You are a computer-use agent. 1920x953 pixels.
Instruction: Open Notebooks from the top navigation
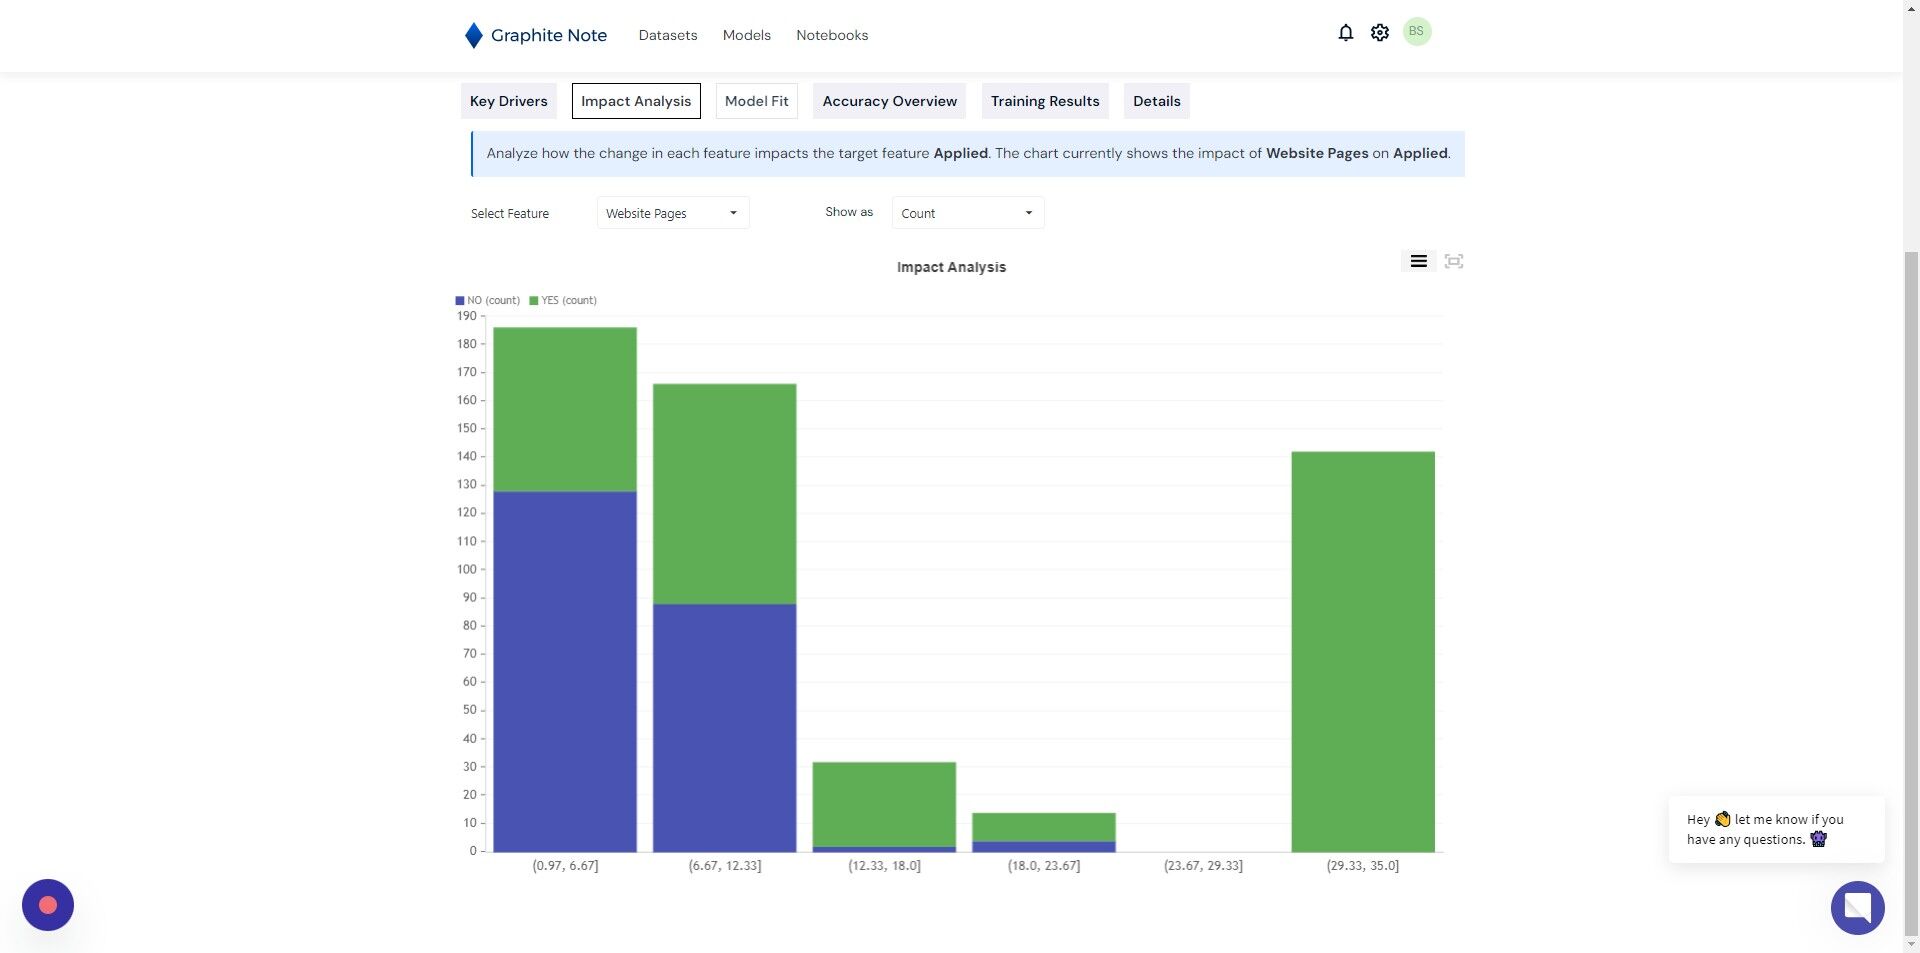[832, 35]
